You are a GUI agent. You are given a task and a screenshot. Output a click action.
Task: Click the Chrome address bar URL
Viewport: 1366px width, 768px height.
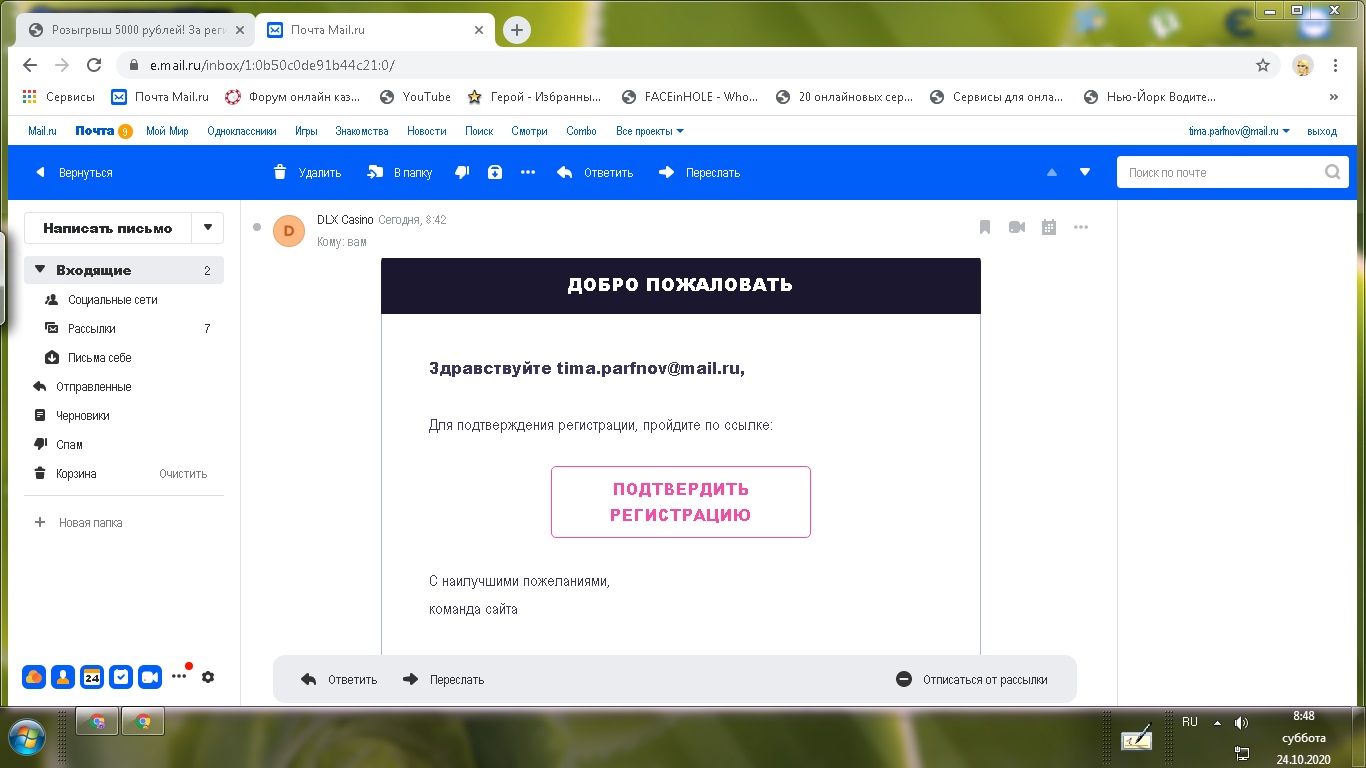tap(272, 65)
